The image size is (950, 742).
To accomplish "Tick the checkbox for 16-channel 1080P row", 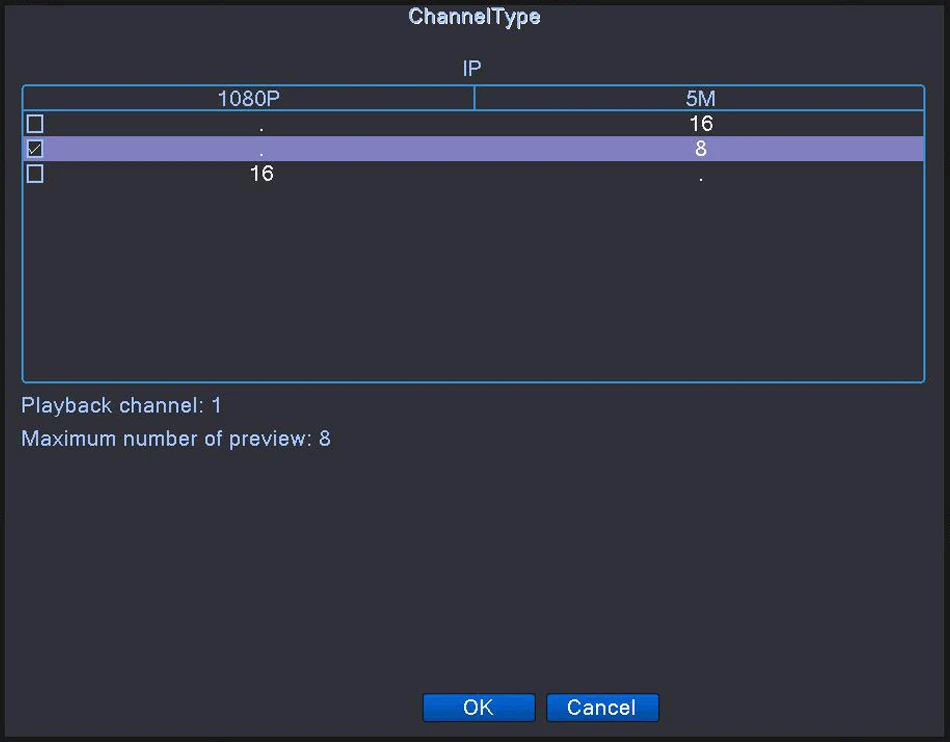I will tap(35, 174).
